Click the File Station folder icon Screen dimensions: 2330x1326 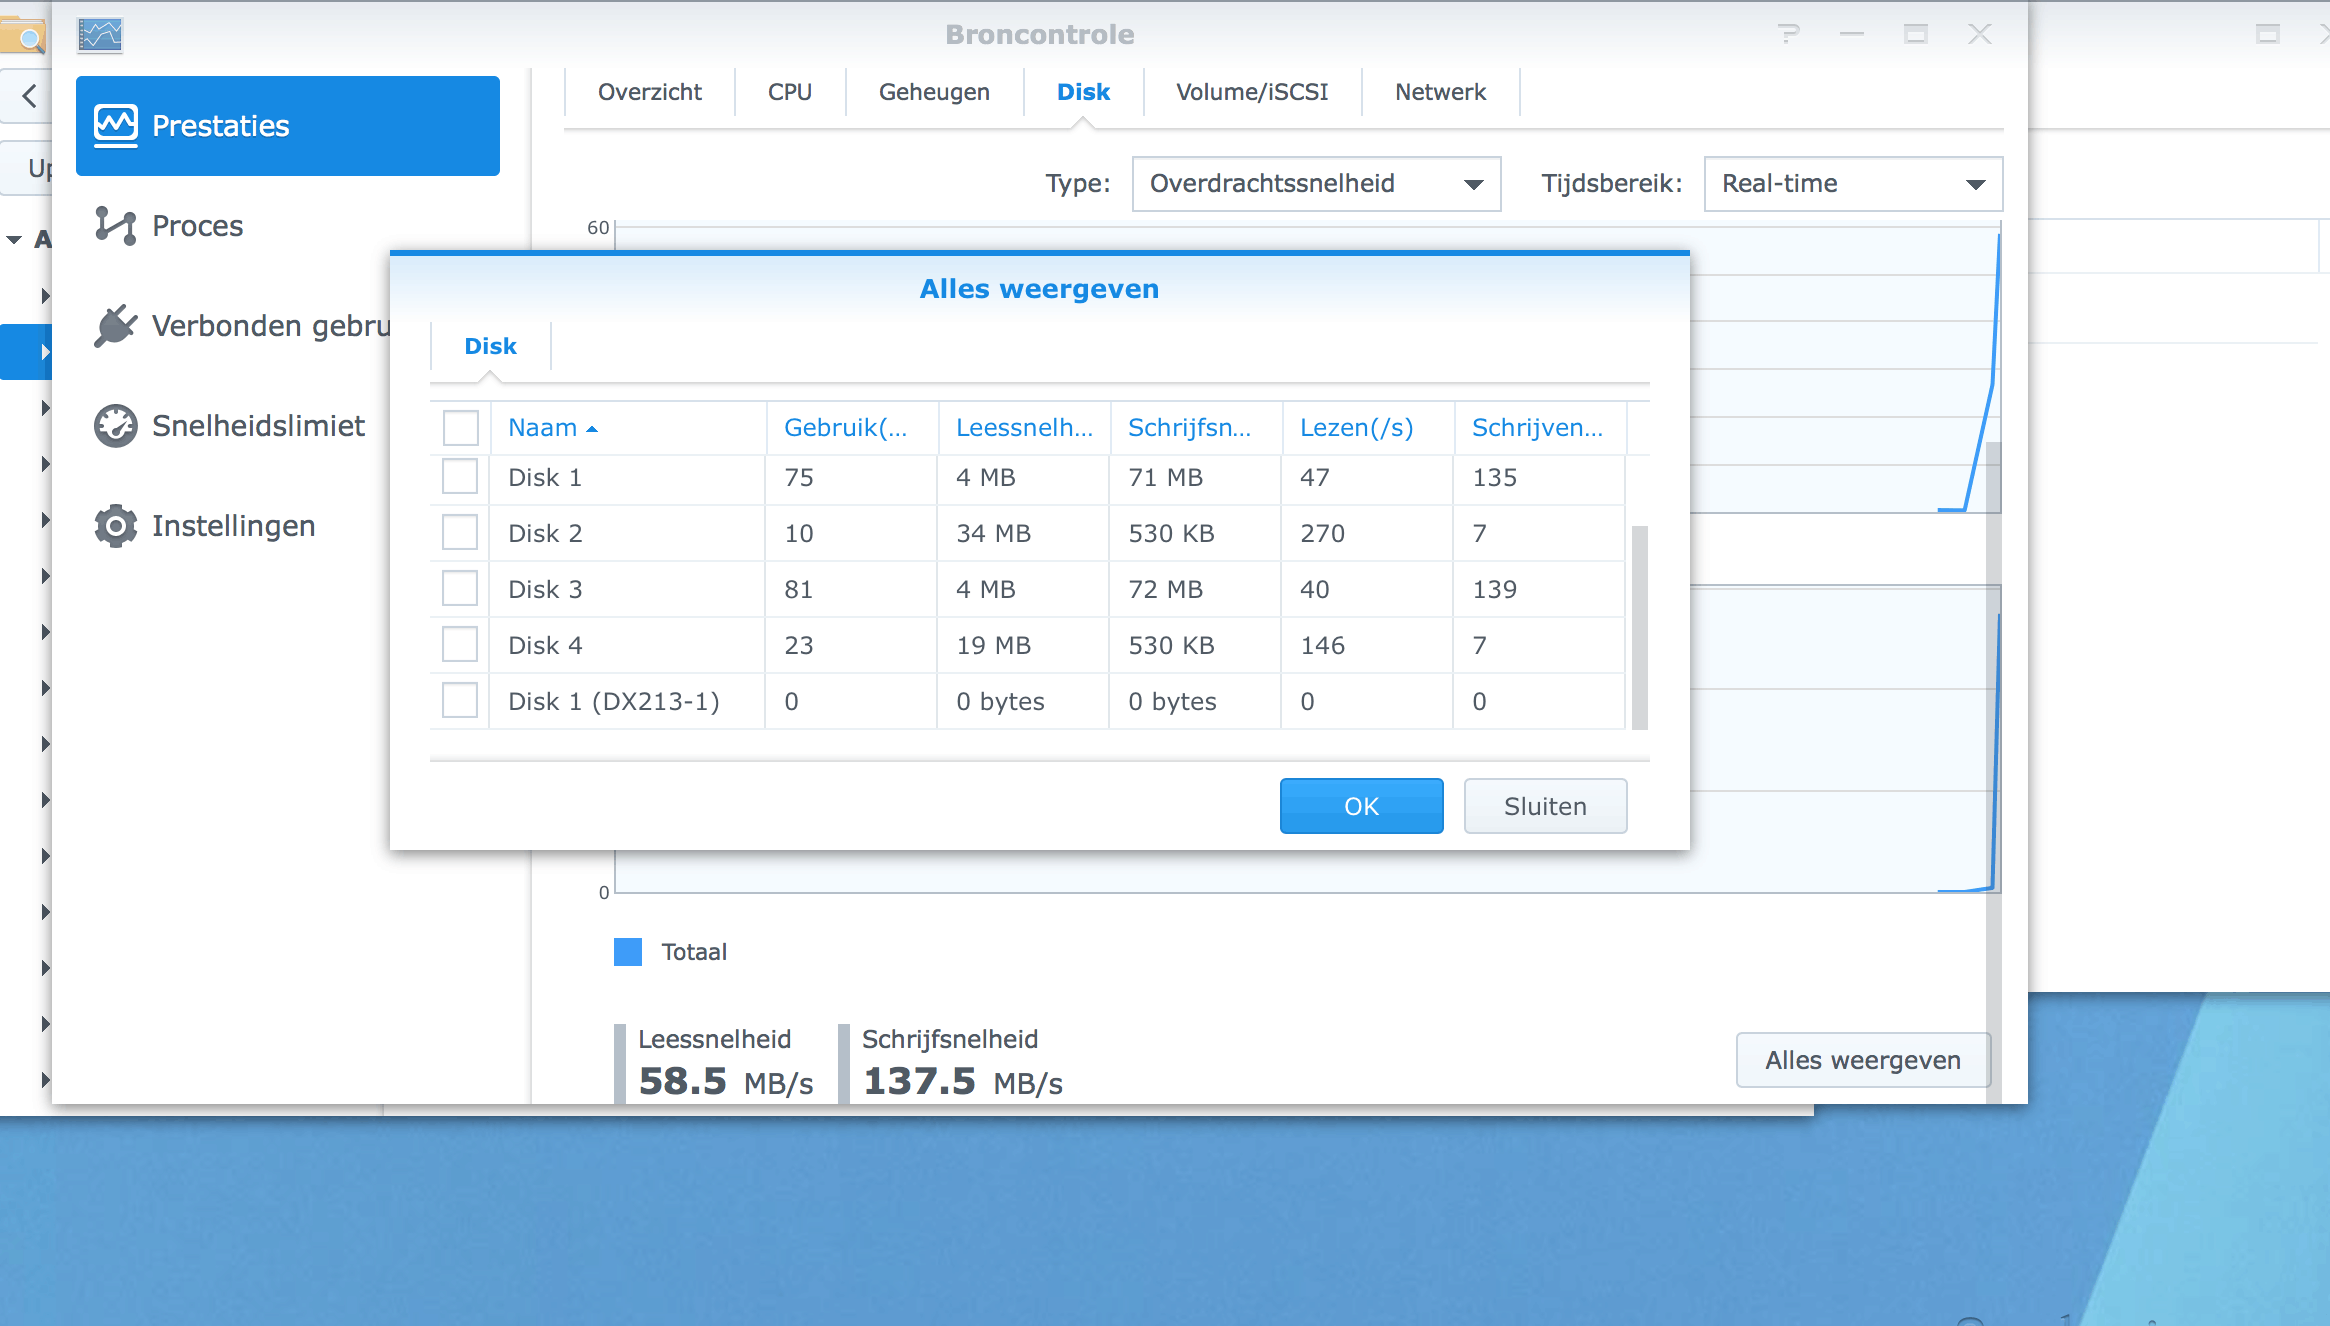tap(22, 36)
